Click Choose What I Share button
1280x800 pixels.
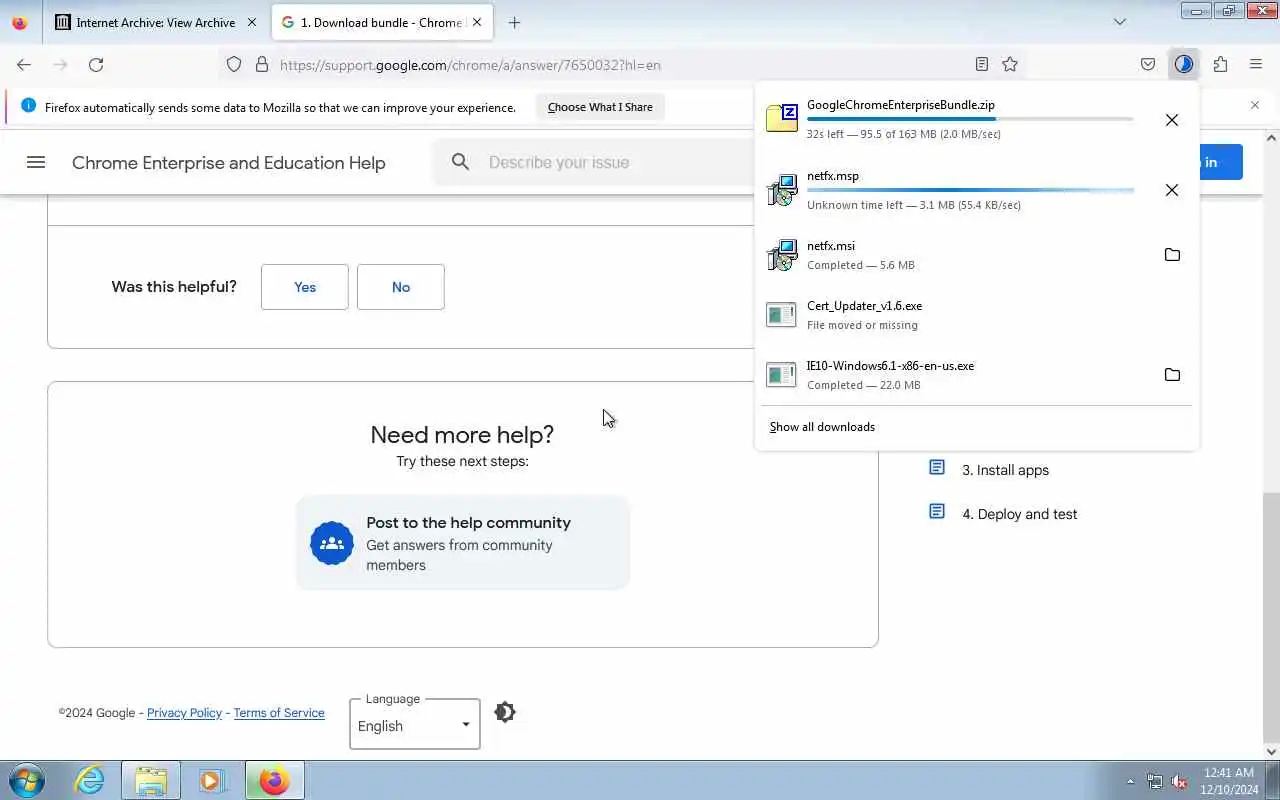coord(600,107)
